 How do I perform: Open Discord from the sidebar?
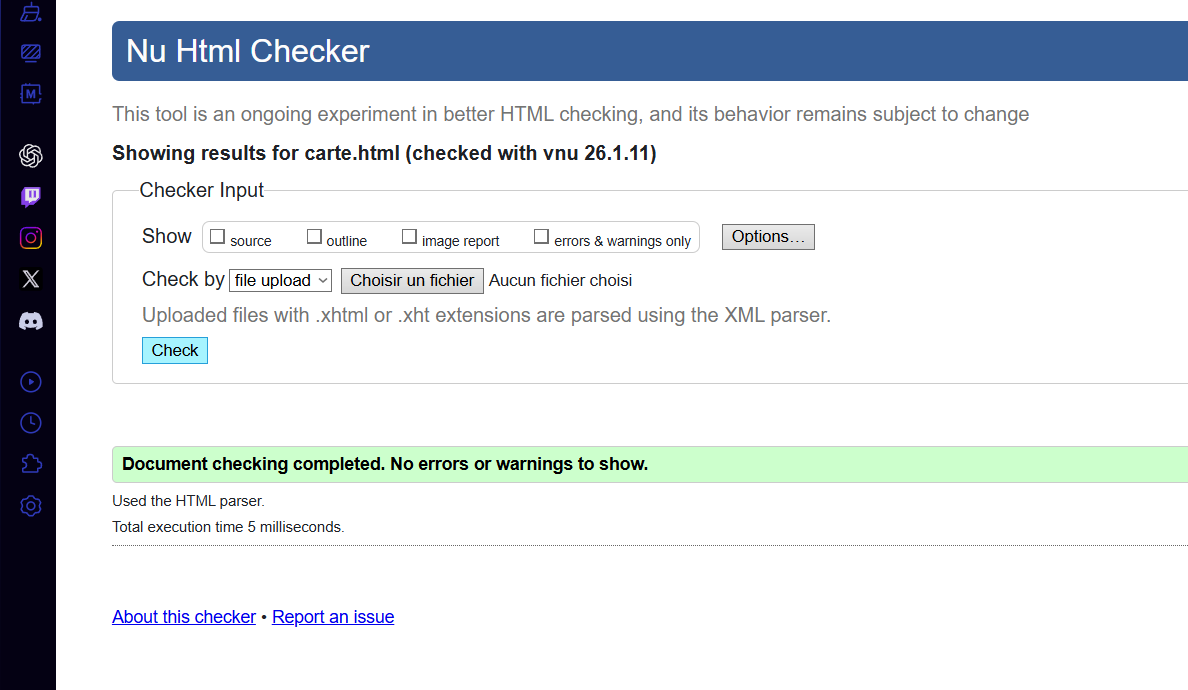[x=31, y=321]
